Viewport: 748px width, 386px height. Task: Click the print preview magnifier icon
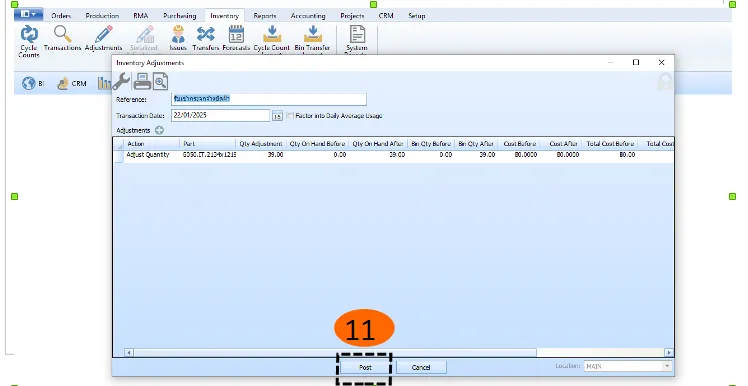tap(160, 82)
